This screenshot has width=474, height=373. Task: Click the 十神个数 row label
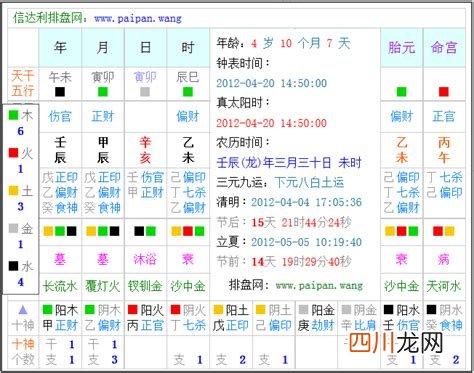coord(23,352)
